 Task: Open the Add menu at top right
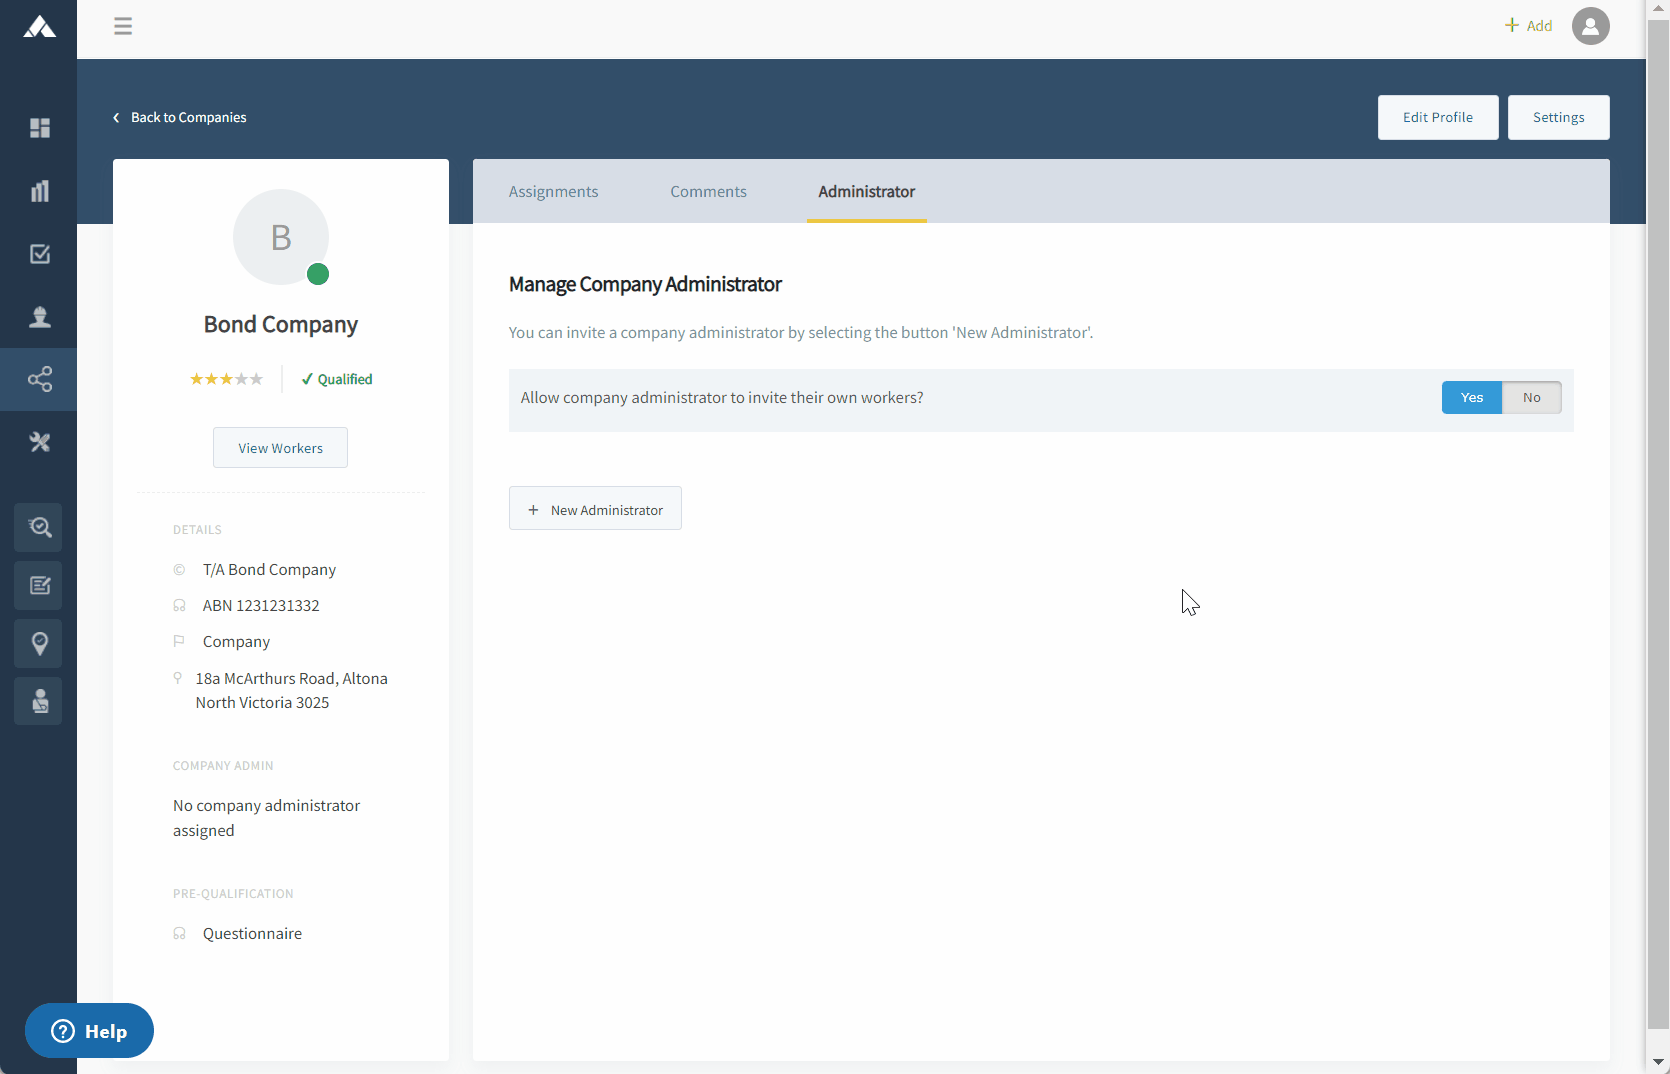tap(1528, 26)
